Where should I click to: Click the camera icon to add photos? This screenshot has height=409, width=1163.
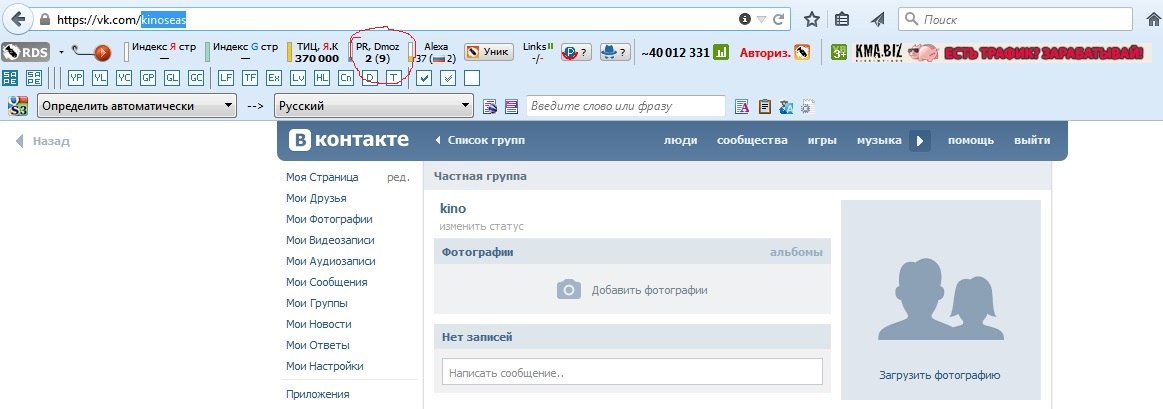[x=569, y=290]
